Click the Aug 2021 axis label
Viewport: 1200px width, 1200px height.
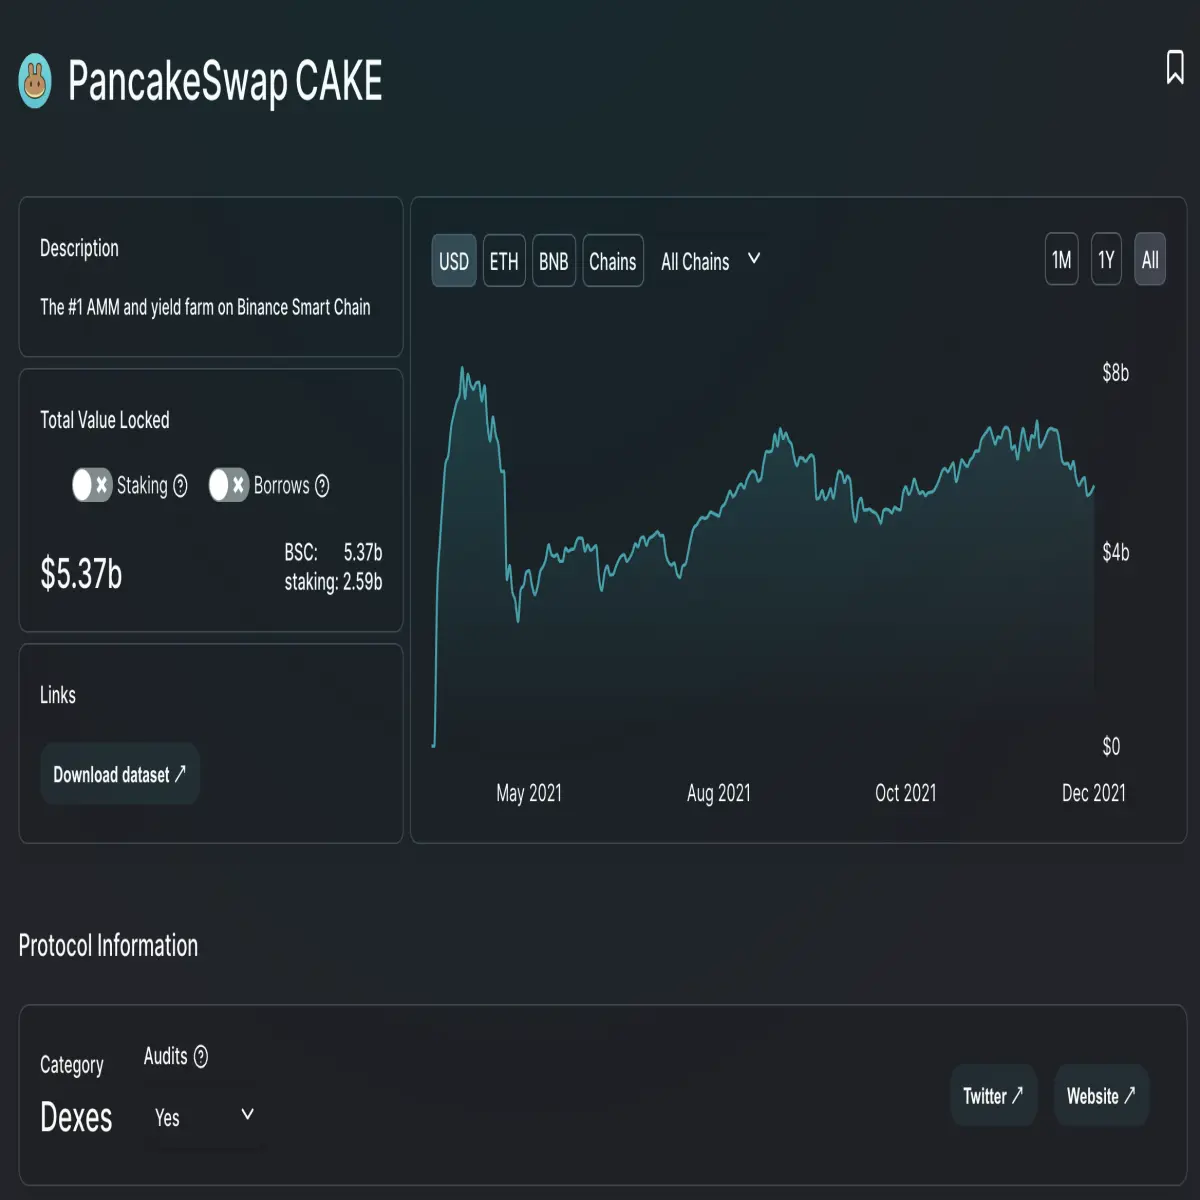click(719, 793)
